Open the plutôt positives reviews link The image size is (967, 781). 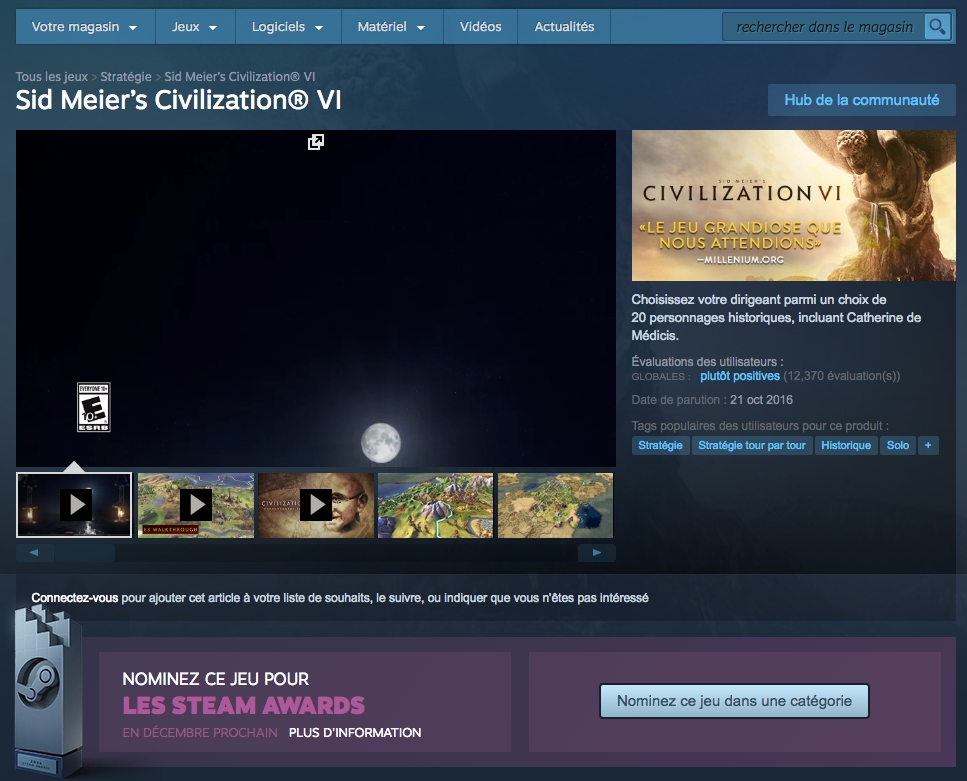tap(740, 376)
